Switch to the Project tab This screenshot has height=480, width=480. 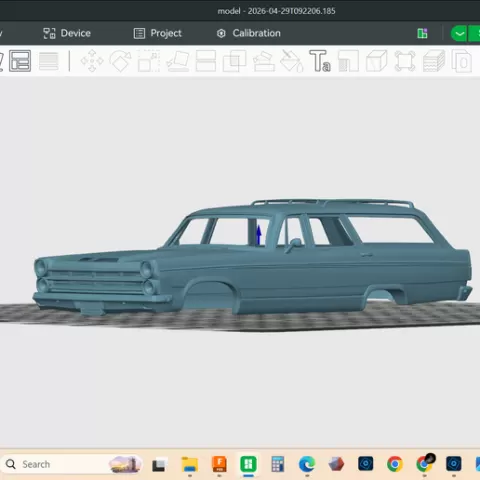[x=157, y=33]
